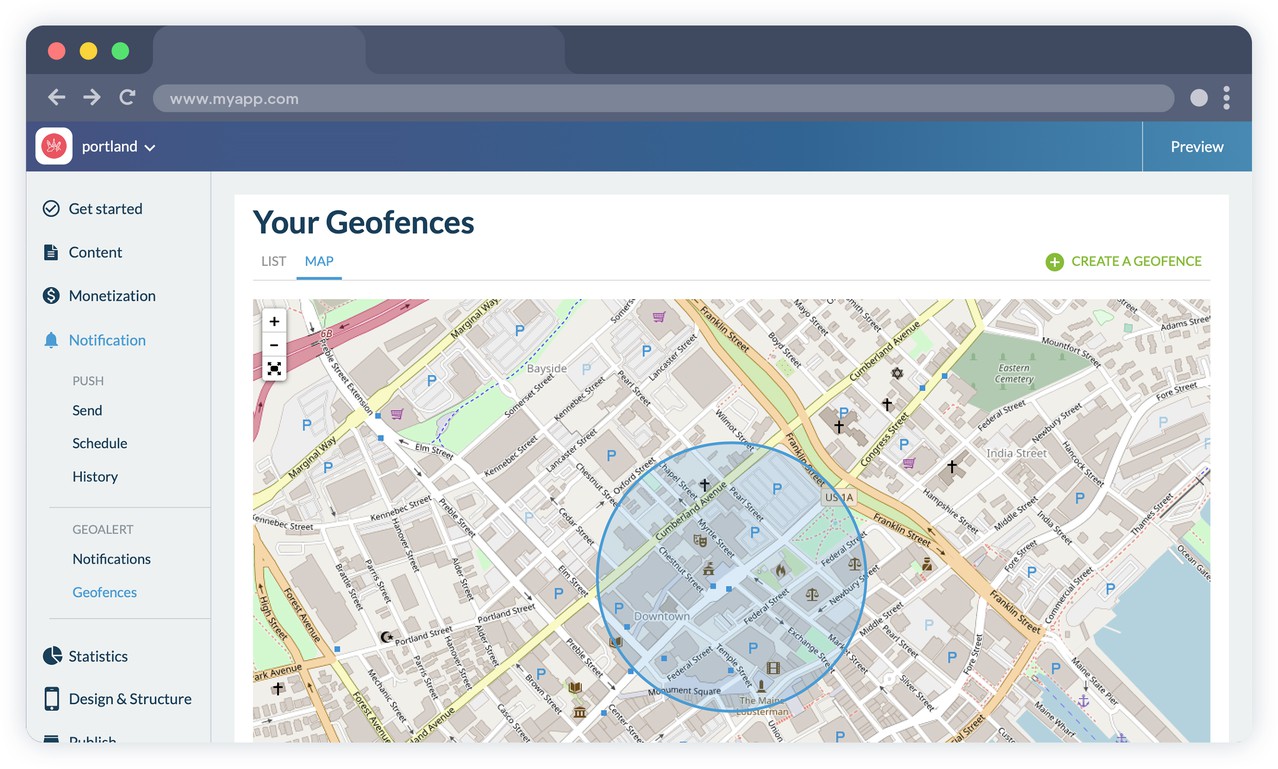The width and height of the screenshot is (1278, 769).
Task: Click the CREATE A GEOFENCE link
Action: coord(1136,261)
